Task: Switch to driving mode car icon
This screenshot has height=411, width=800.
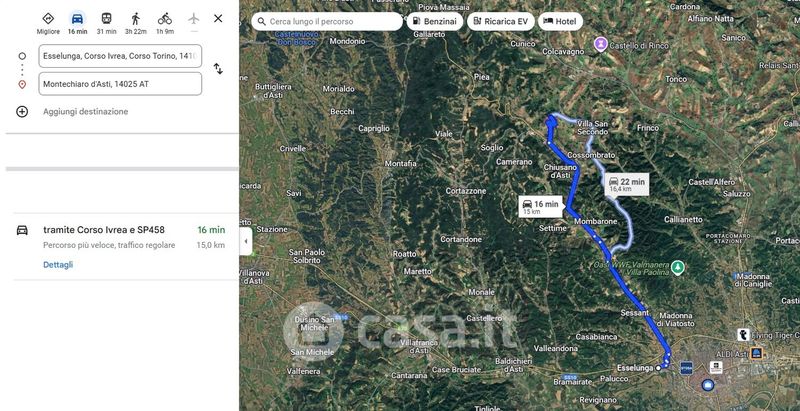Action: pyautogui.click(x=78, y=19)
